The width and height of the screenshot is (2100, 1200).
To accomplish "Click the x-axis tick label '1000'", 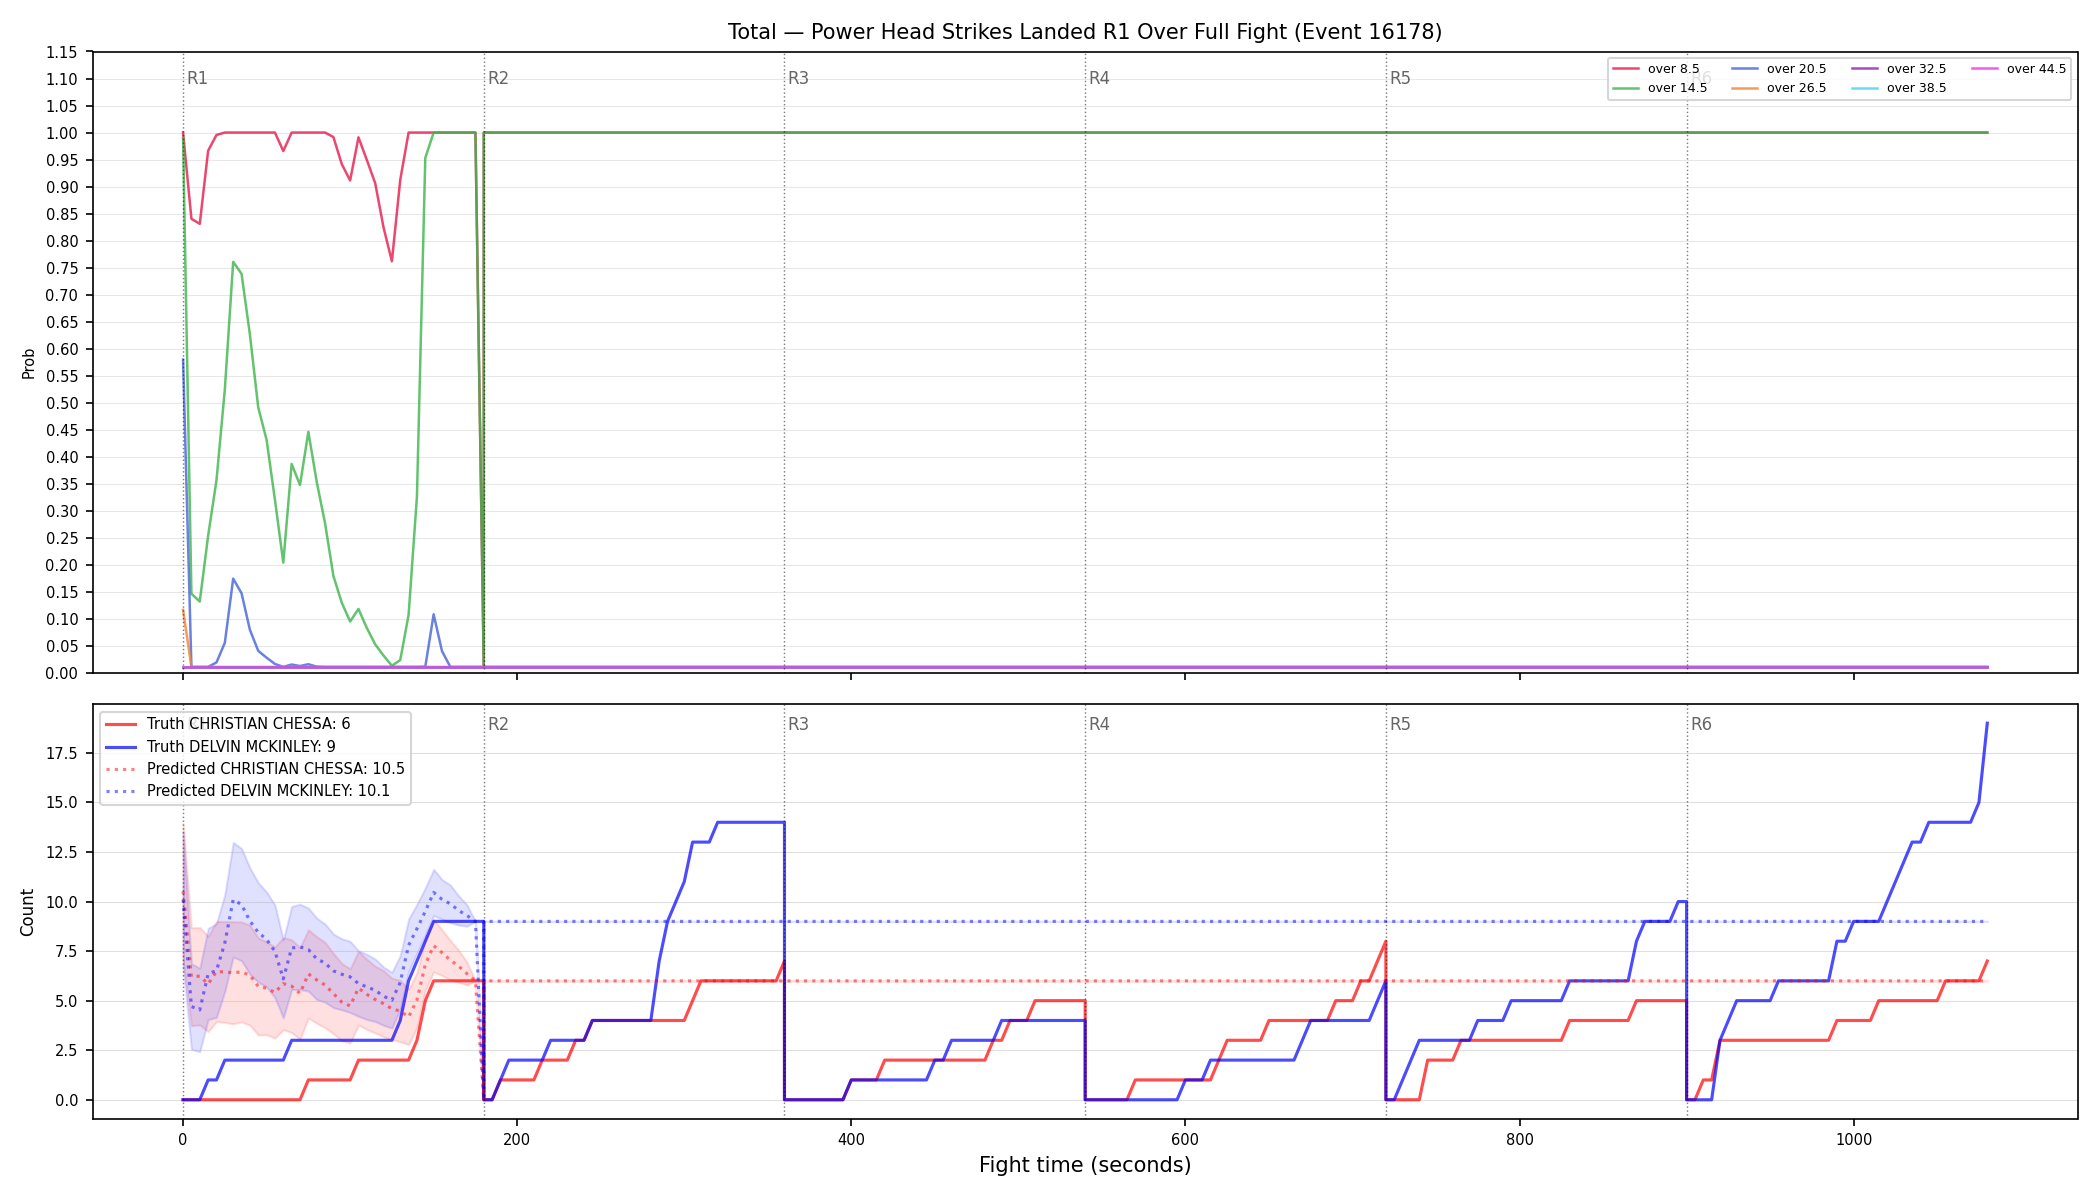I will [1854, 1139].
